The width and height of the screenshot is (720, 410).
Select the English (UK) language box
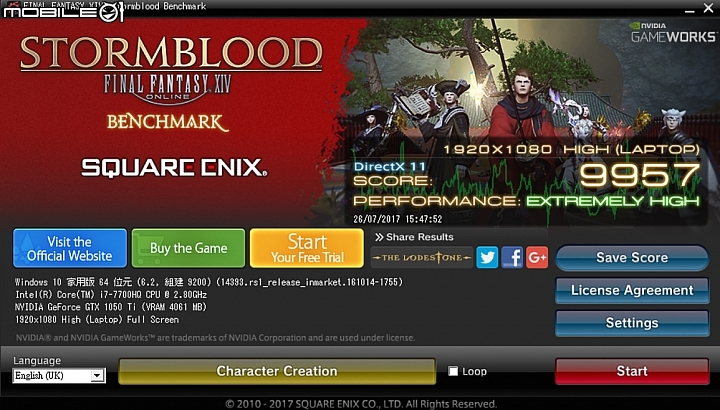pos(59,376)
